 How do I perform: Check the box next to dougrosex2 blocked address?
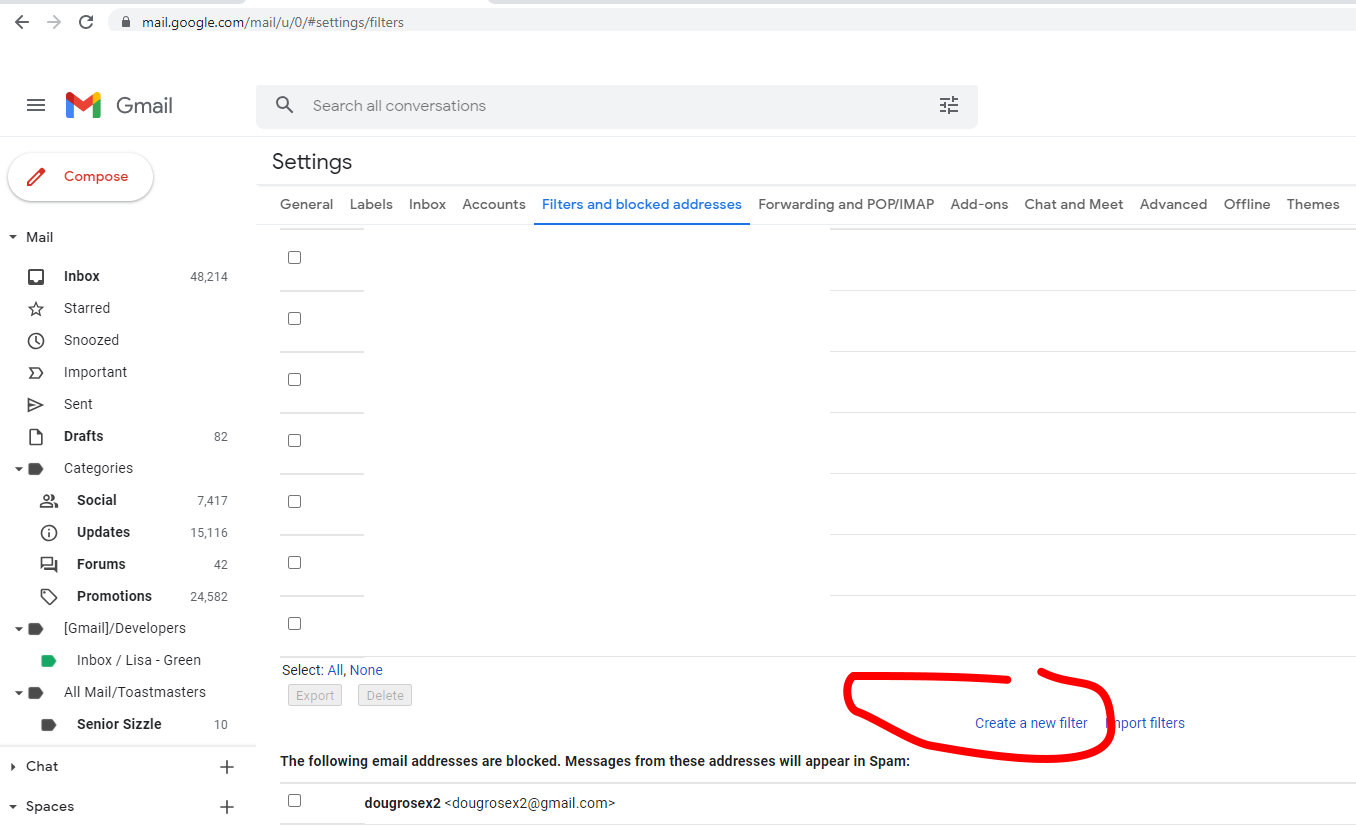pos(294,800)
